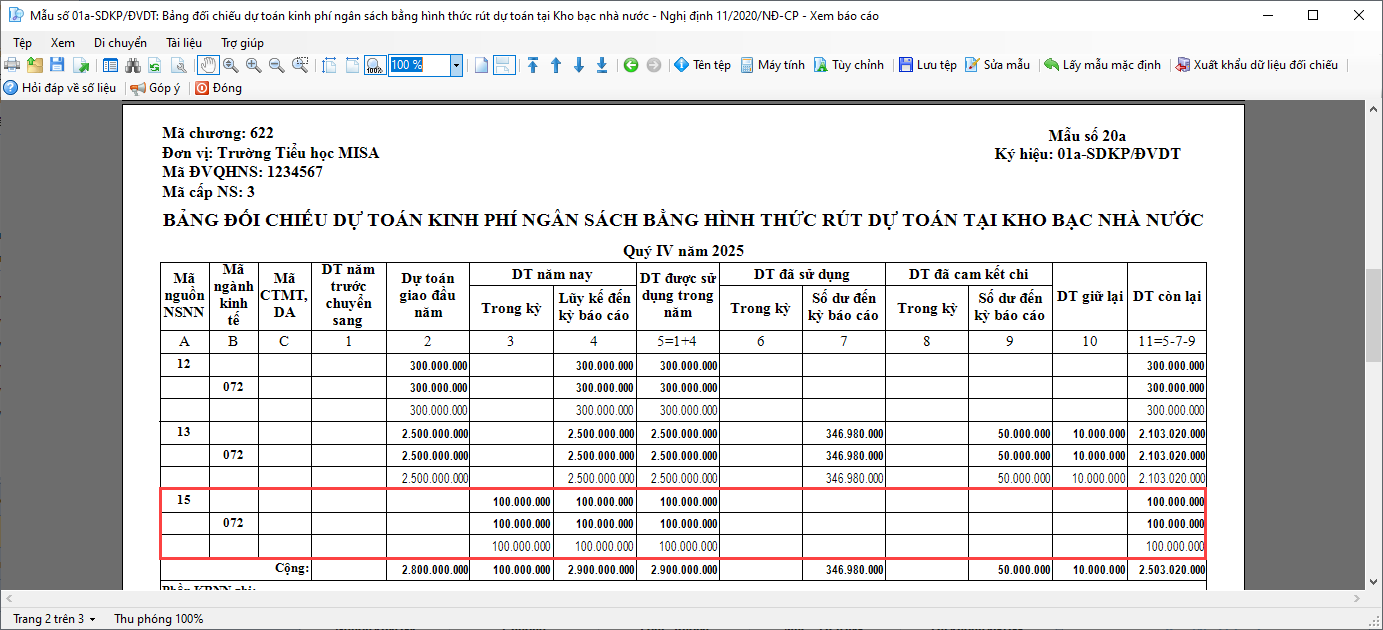This screenshot has height=630, width=1383.
Task: Open the Máy tính calculator tool
Action: (x=772, y=65)
